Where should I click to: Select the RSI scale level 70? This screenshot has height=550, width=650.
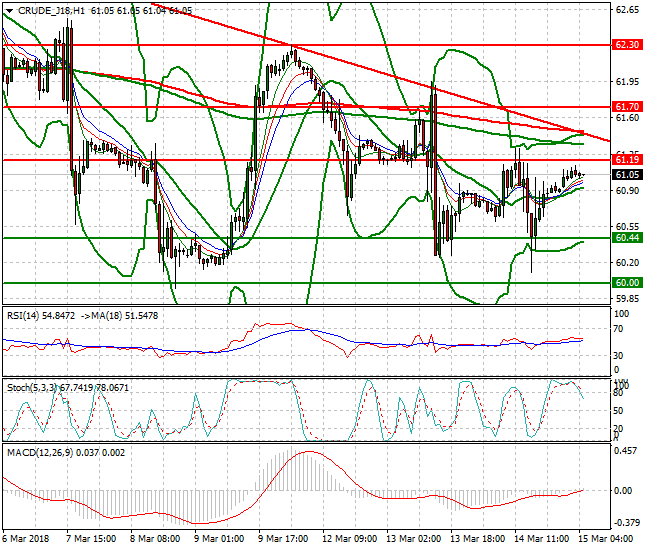[618, 329]
